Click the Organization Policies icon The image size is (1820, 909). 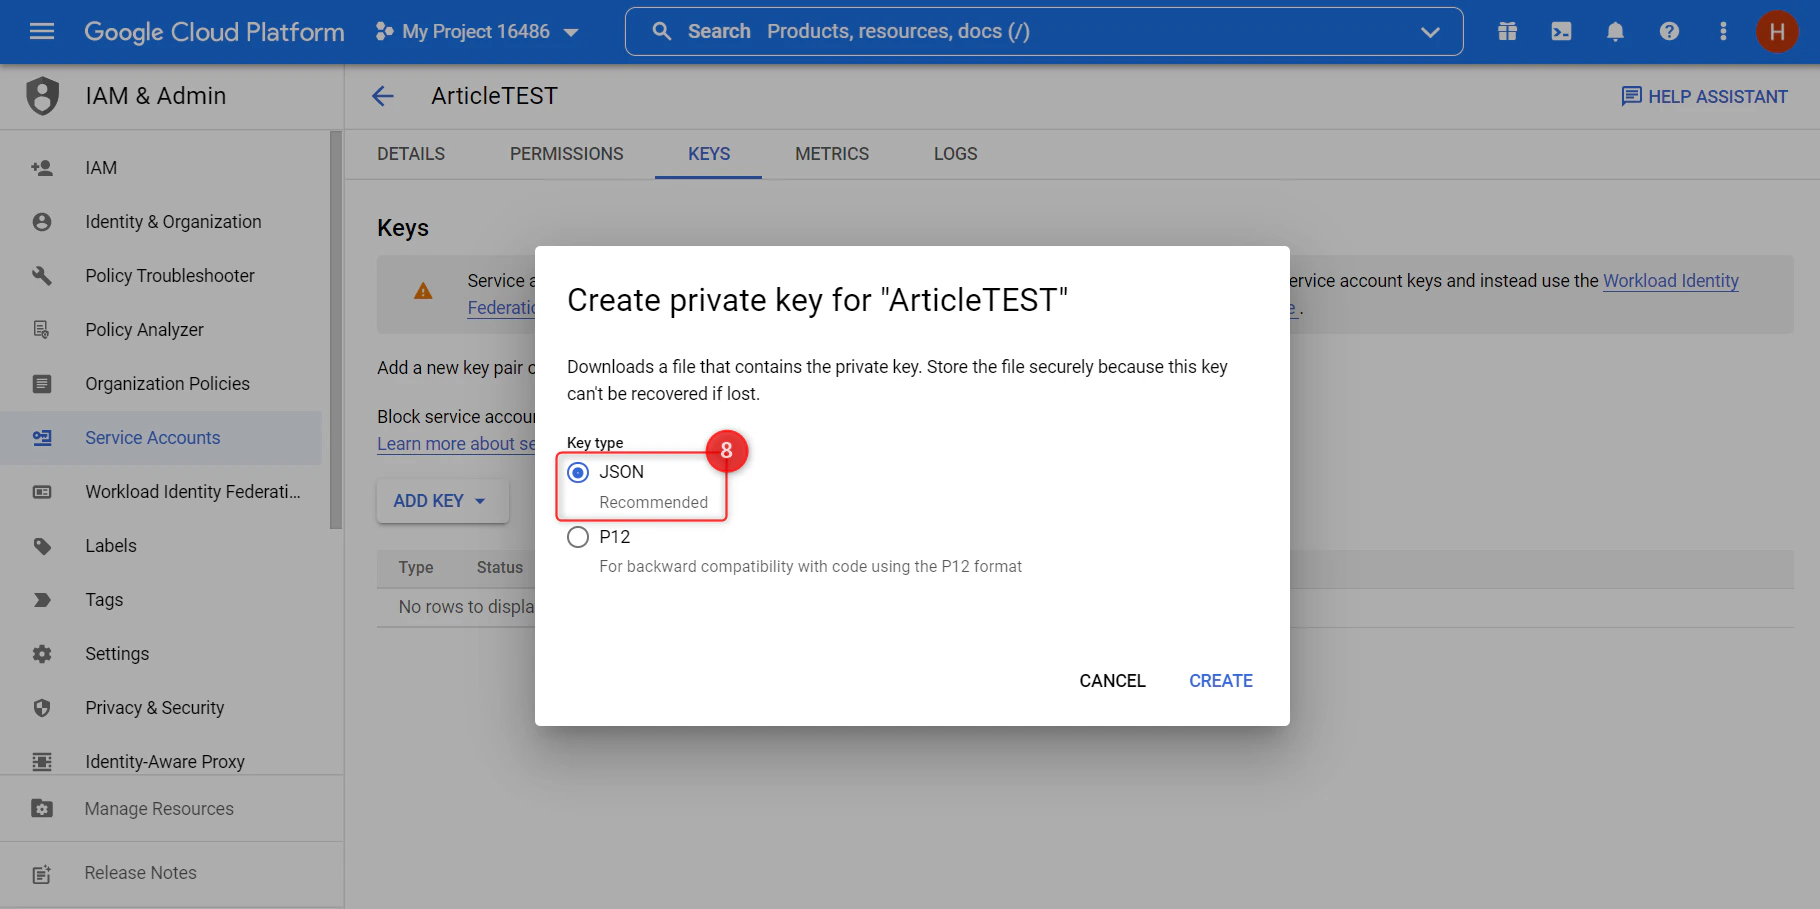tap(42, 384)
